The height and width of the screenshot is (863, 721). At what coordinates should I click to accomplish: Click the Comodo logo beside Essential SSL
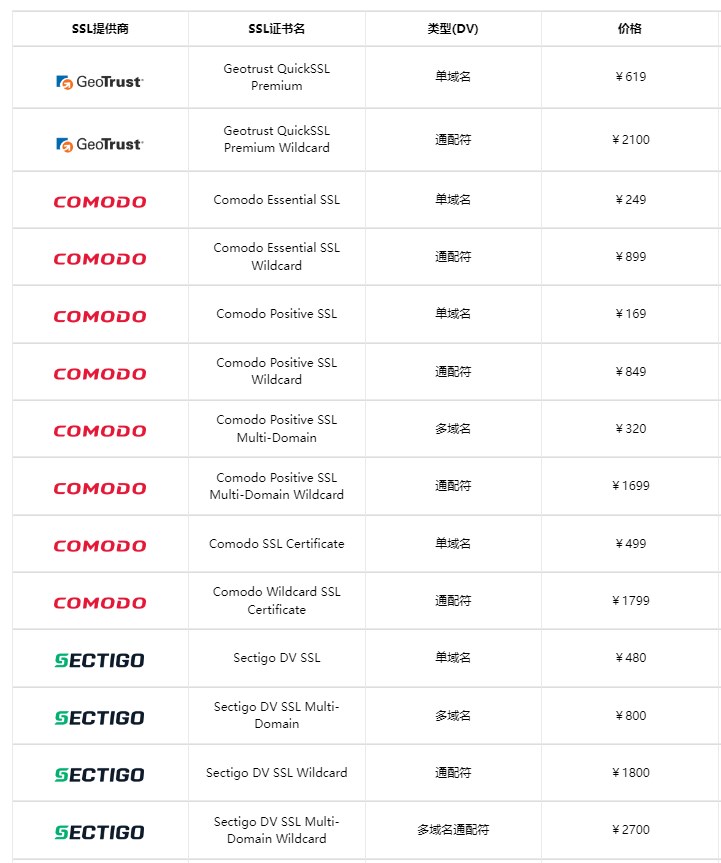coord(100,202)
